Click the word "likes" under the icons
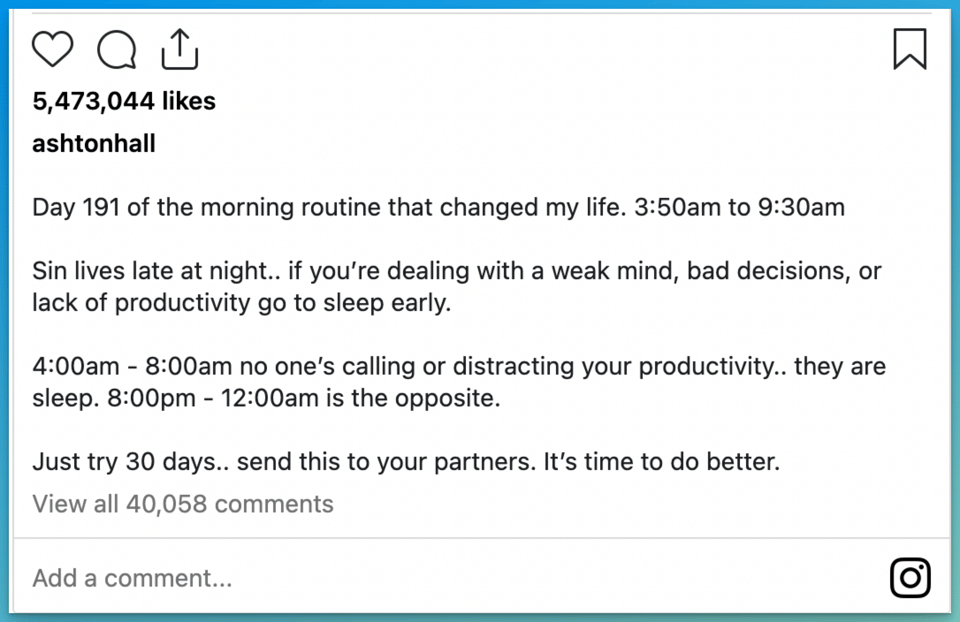Image resolution: width=960 pixels, height=622 pixels. click(x=189, y=101)
